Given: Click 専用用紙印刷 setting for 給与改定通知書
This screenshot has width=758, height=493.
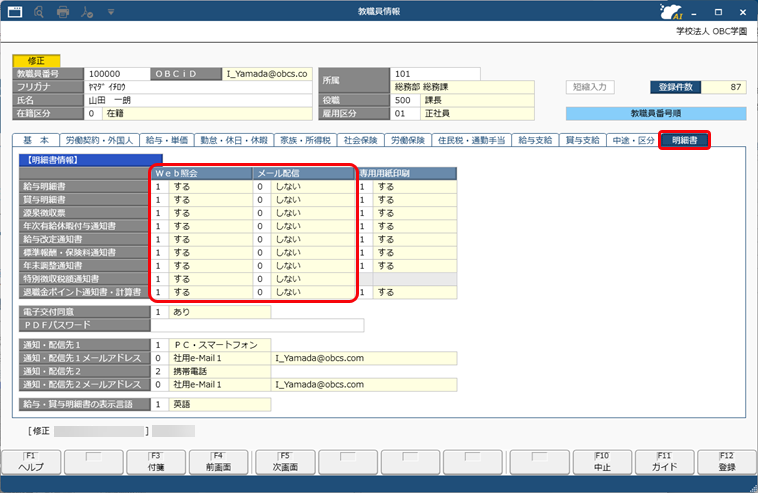Looking at the screenshot, I should [407, 239].
